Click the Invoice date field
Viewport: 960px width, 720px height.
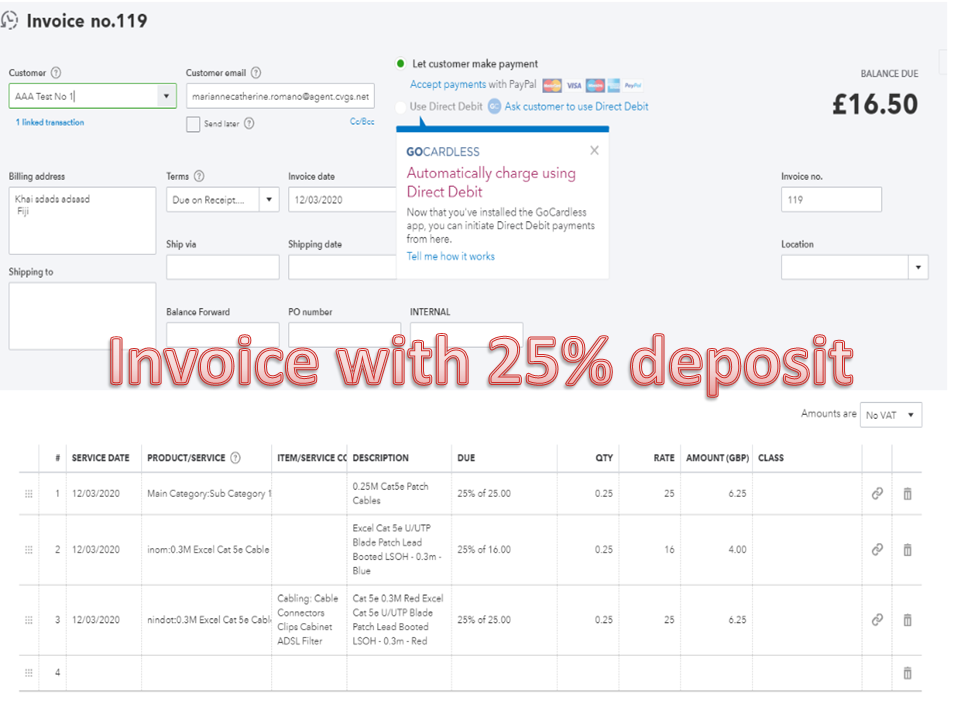[342, 200]
